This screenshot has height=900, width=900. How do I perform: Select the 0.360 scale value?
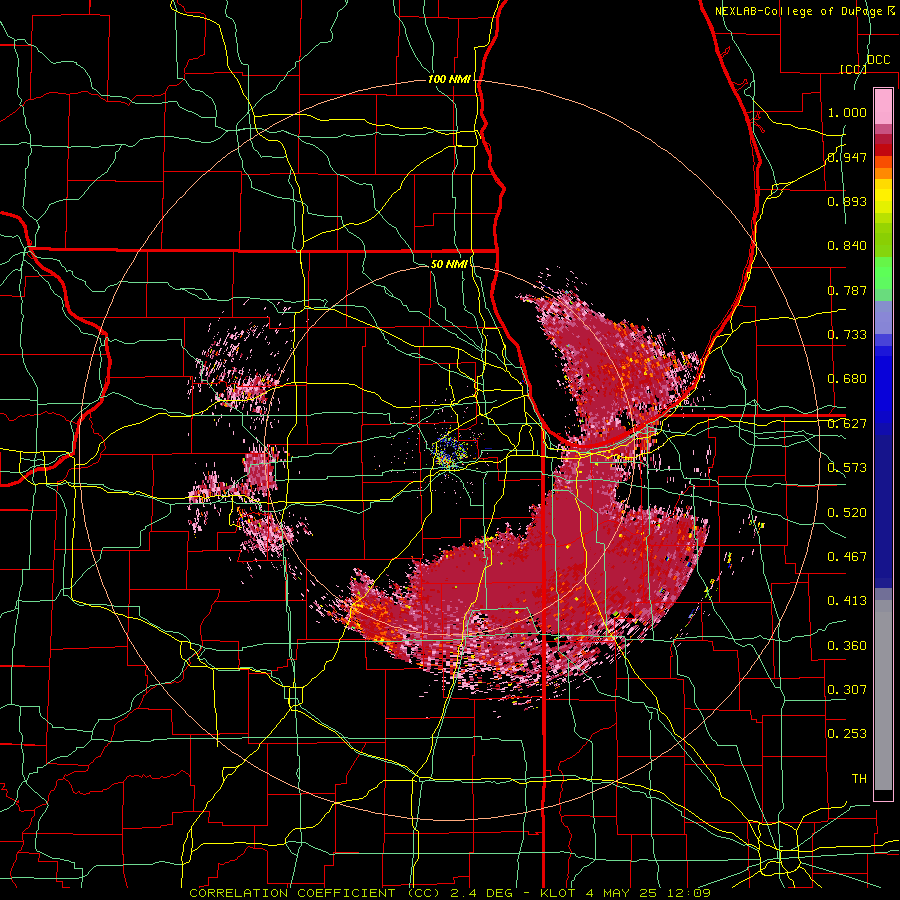pyautogui.click(x=847, y=646)
